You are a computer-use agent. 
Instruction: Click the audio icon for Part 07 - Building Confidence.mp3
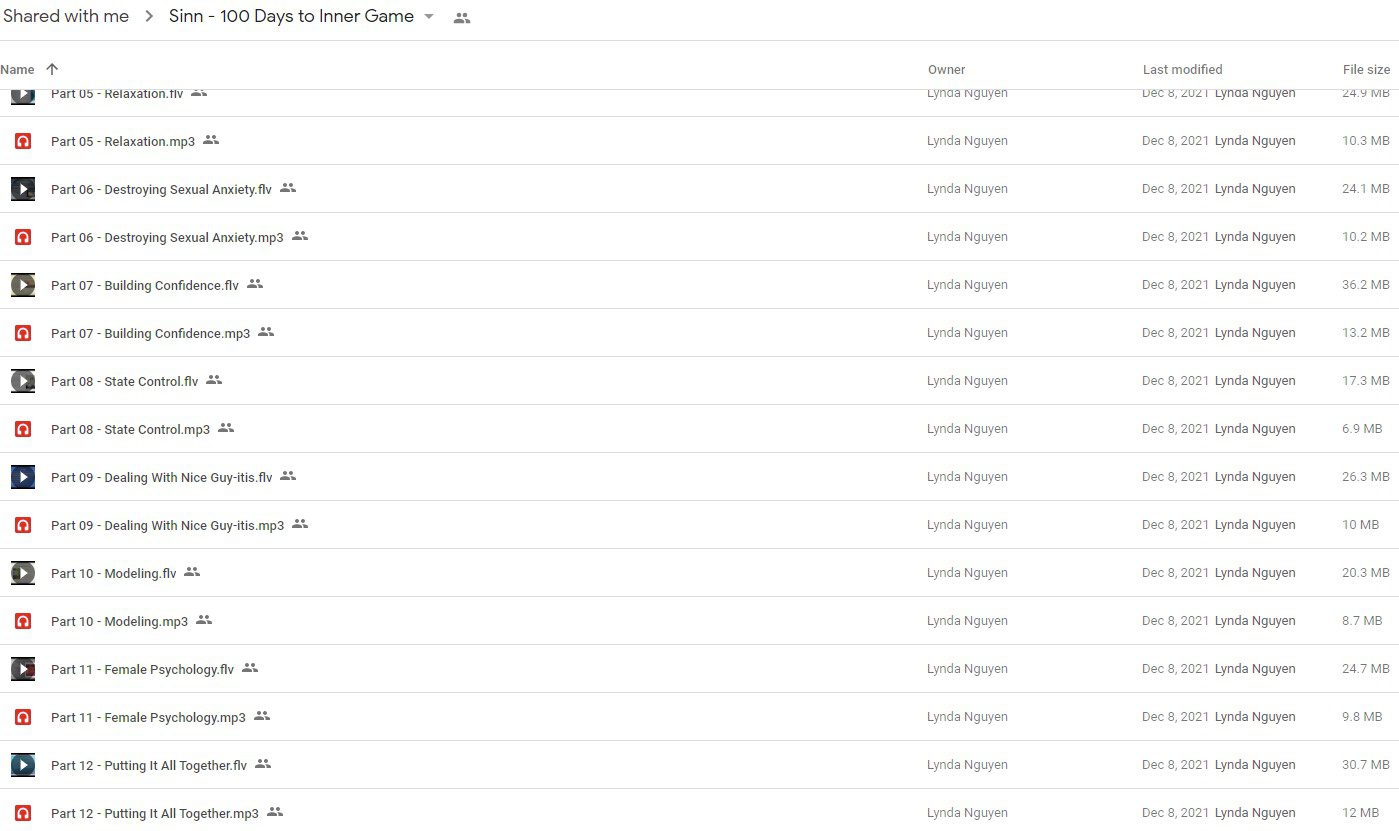pyautogui.click(x=23, y=333)
